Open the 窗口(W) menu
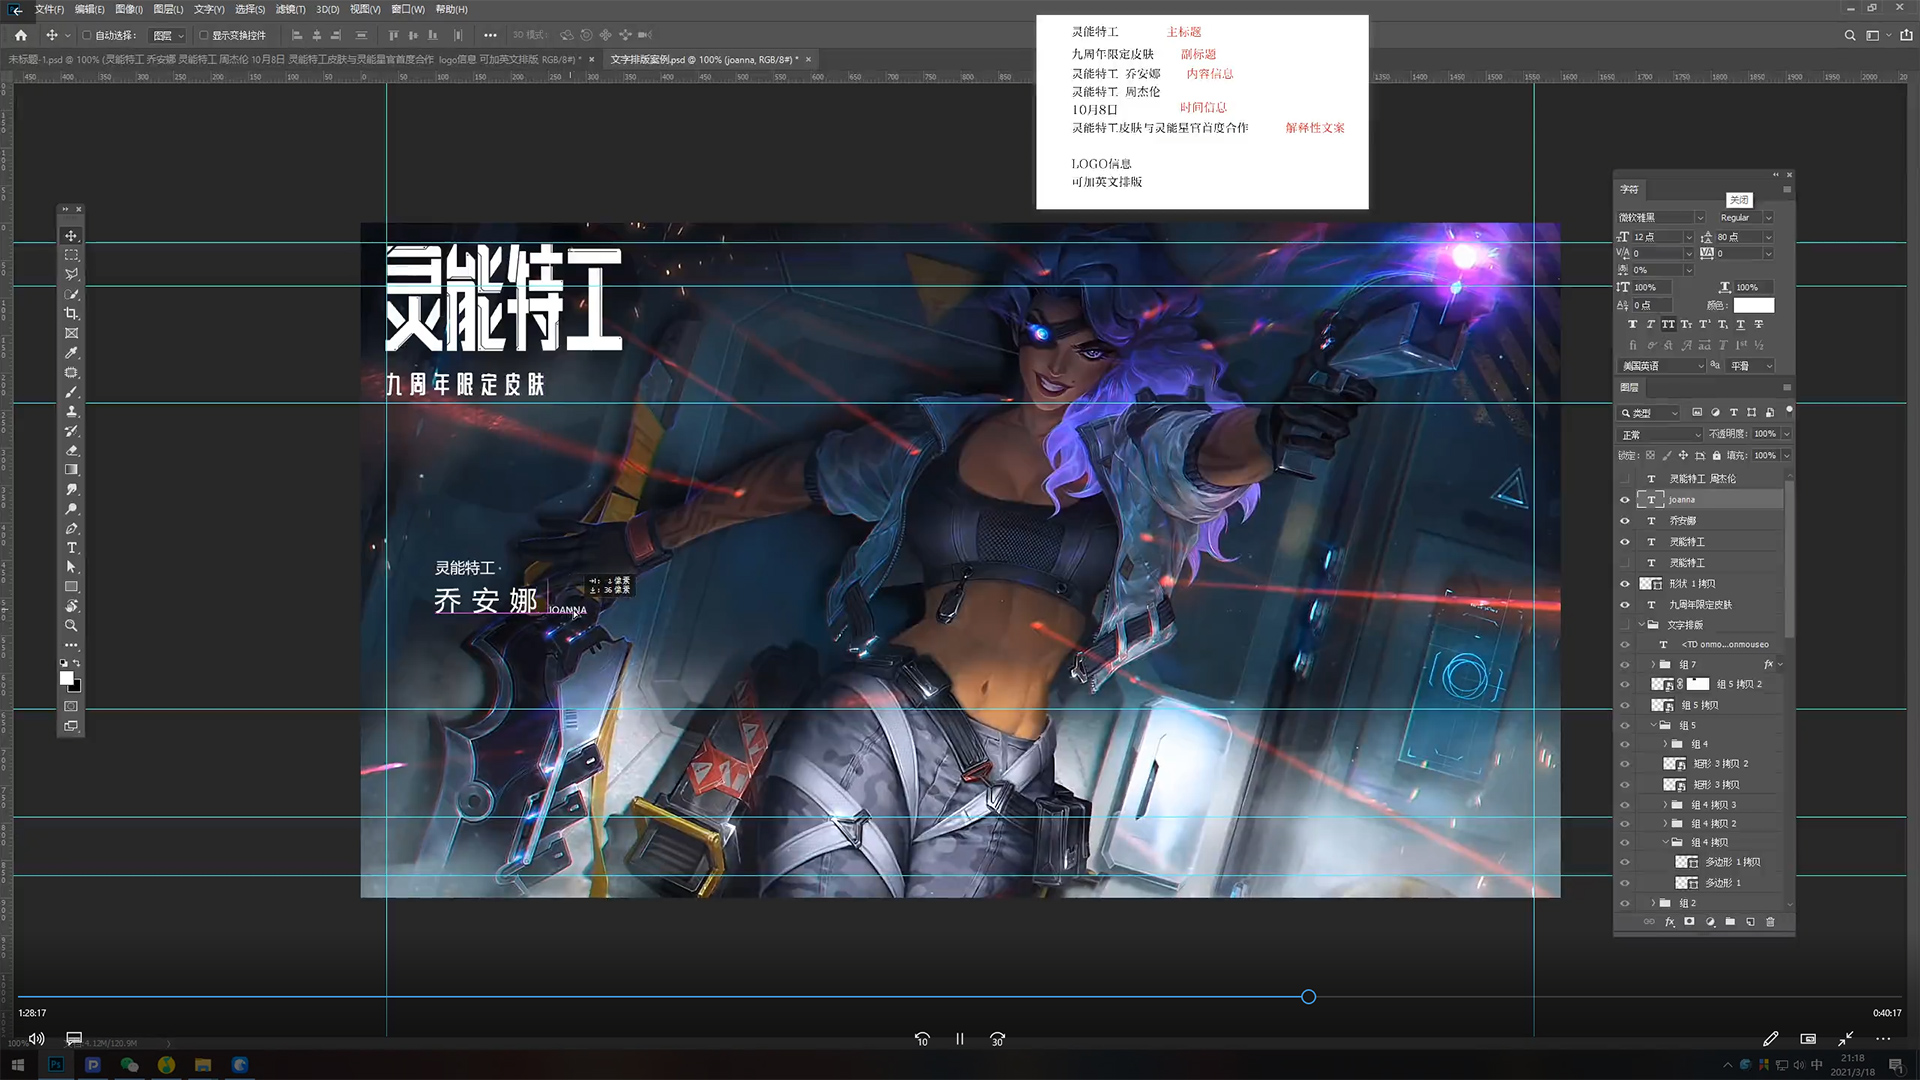 (x=408, y=9)
